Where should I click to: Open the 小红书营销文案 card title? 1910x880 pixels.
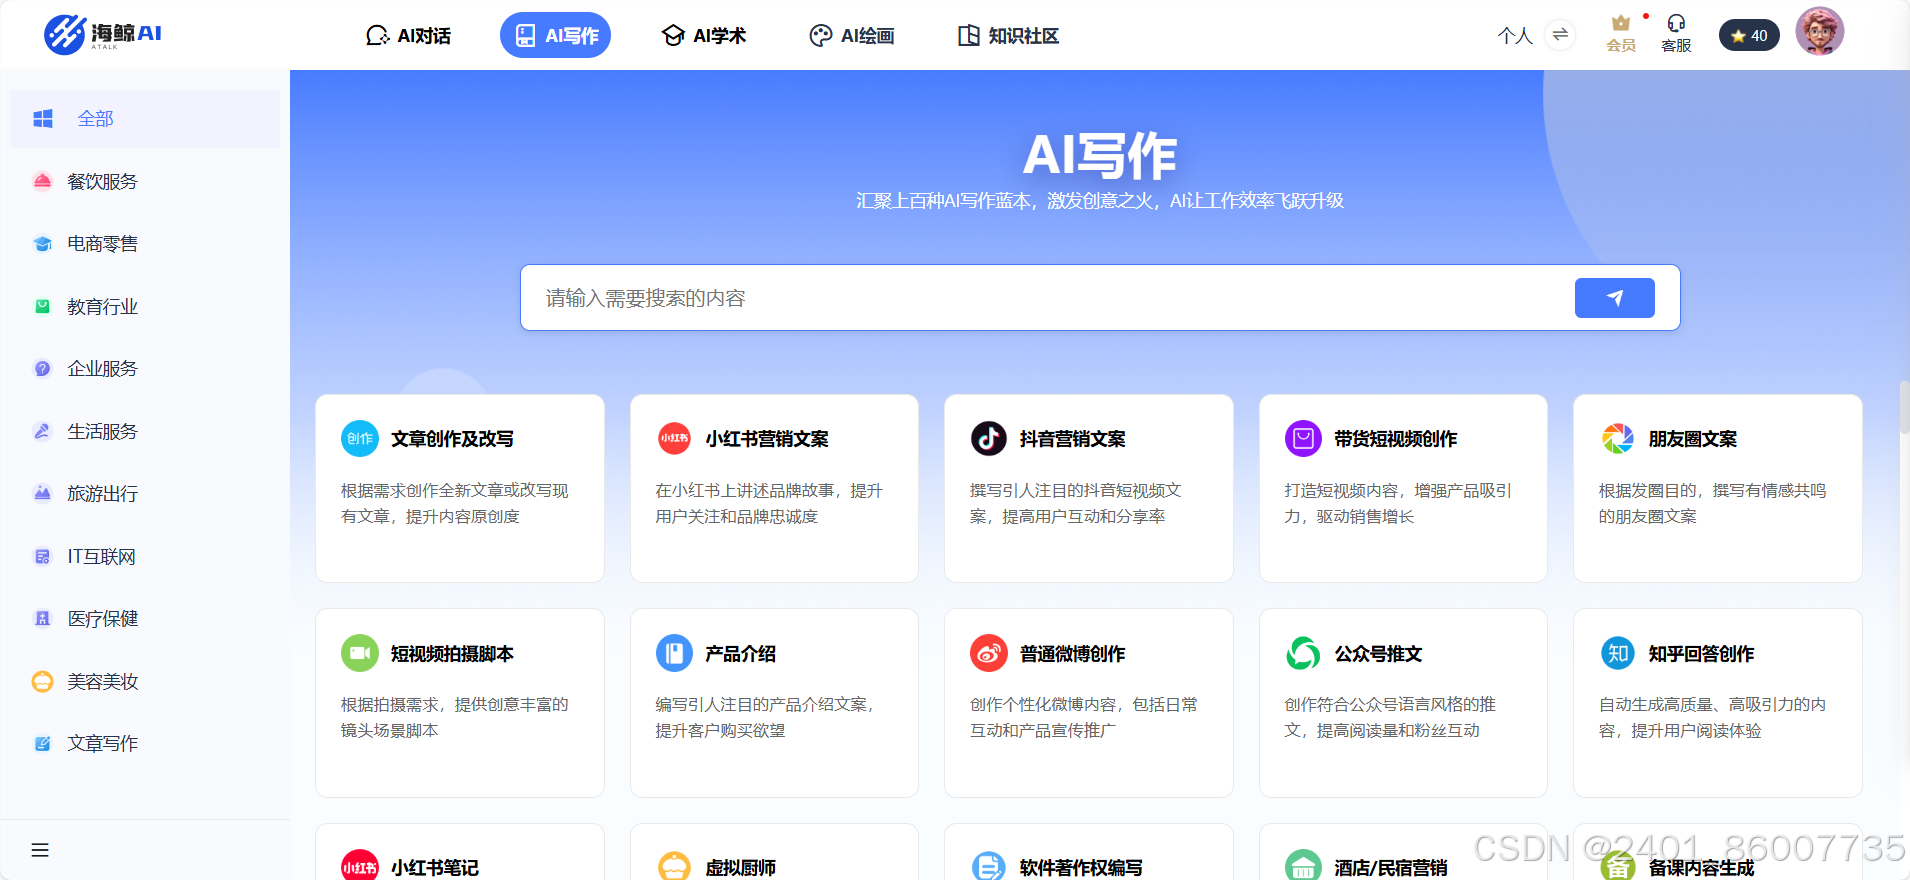pyautogui.click(x=767, y=439)
